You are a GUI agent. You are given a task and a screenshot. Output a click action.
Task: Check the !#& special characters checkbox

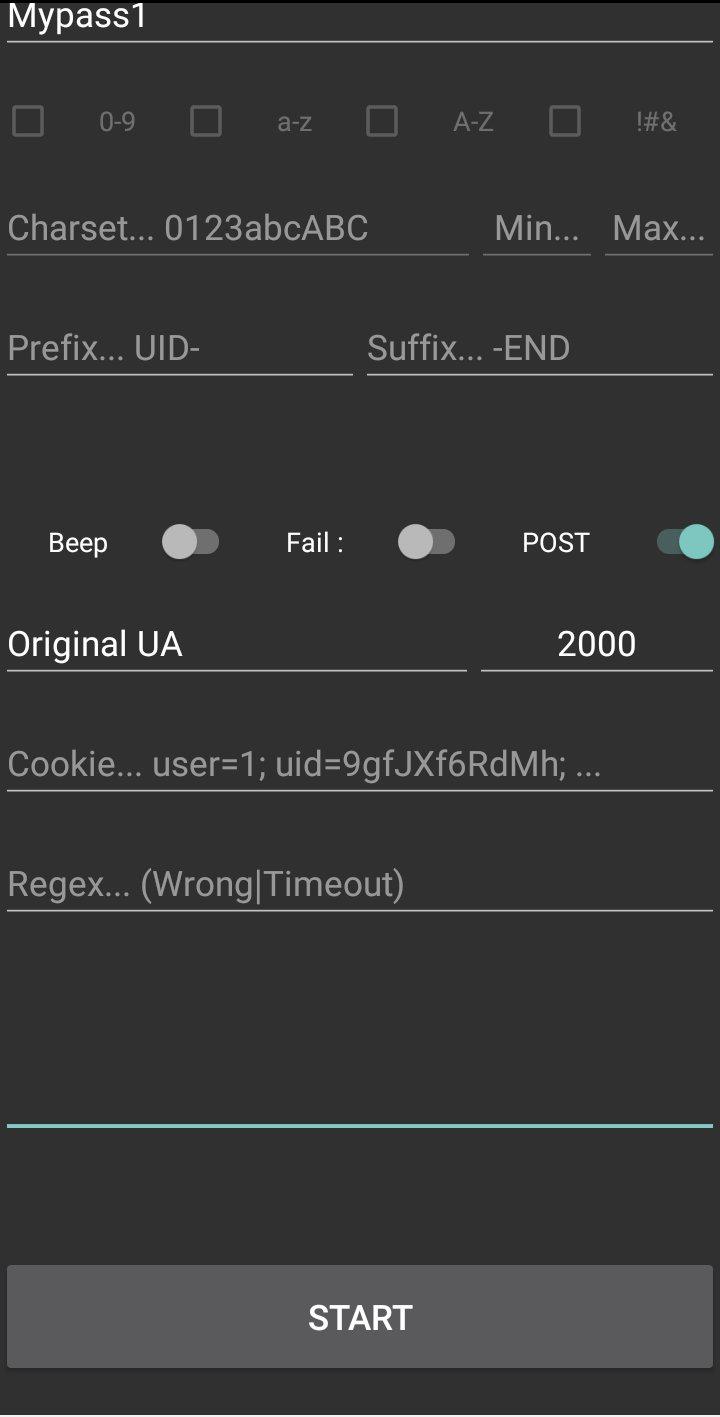point(565,122)
